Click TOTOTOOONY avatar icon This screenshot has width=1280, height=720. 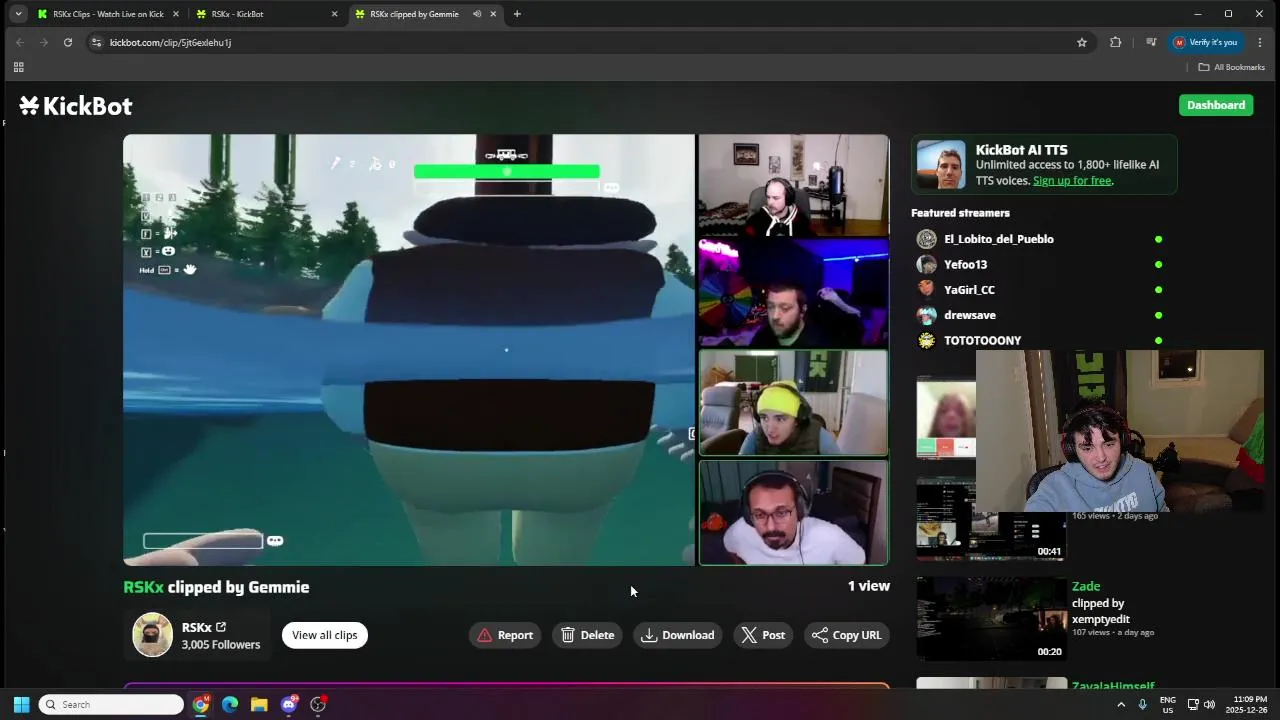pyautogui.click(x=927, y=340)
